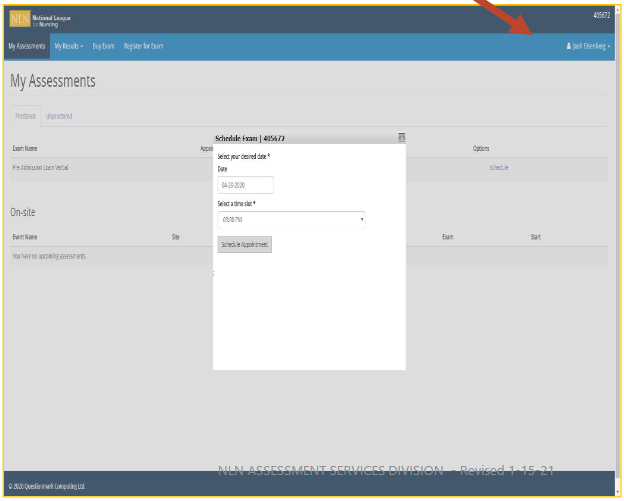Image resolution: width=624 pixels, height=501 pixels.
Task: Open the My Assessments nav item
Action: (x=27, y=46)
